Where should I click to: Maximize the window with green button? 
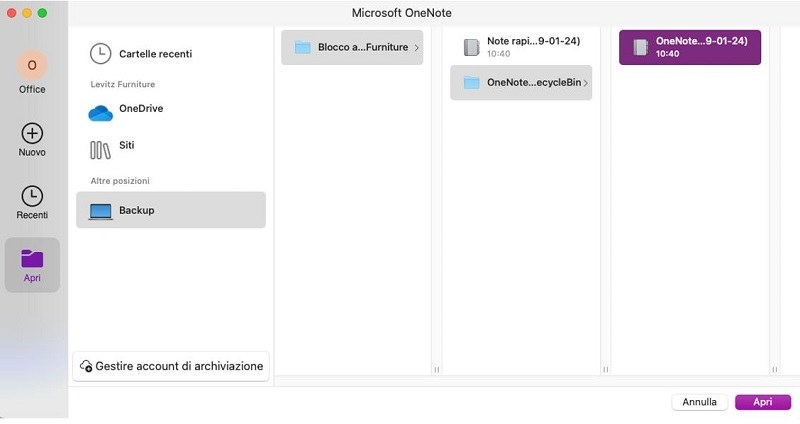coord(42,13)
